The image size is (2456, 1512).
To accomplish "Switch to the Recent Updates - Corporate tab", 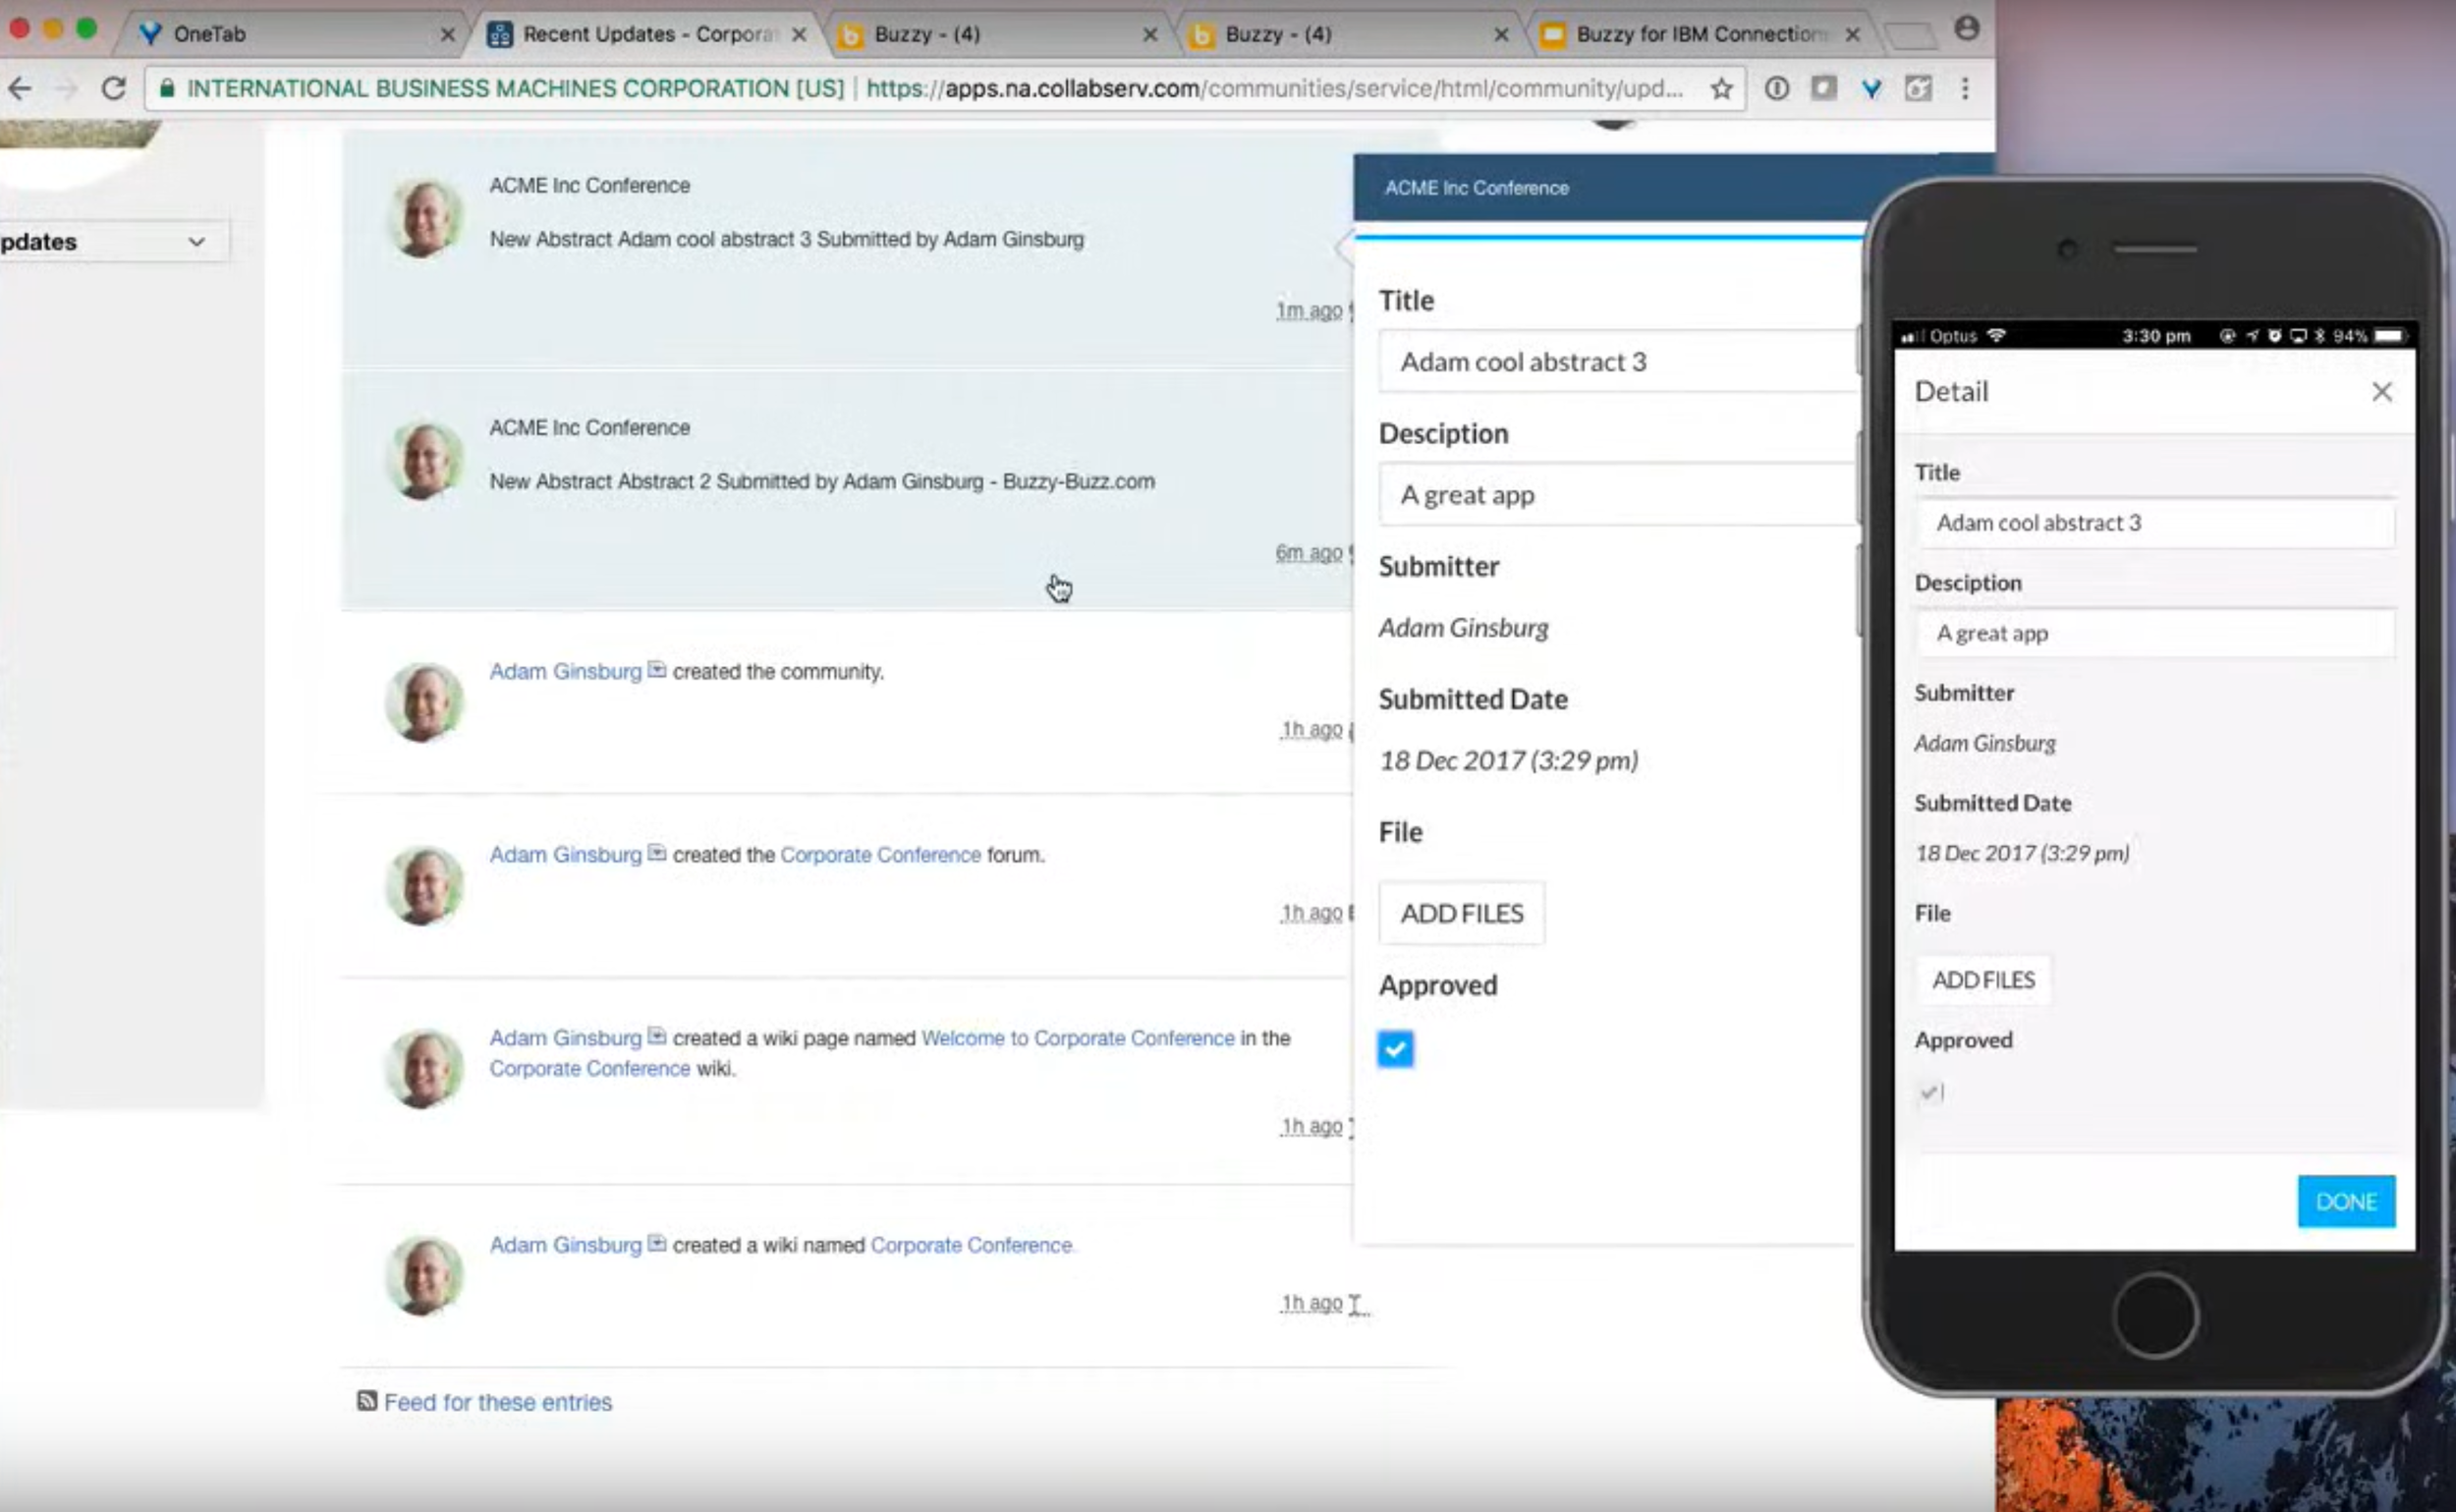I will click(x=645, y=34).
